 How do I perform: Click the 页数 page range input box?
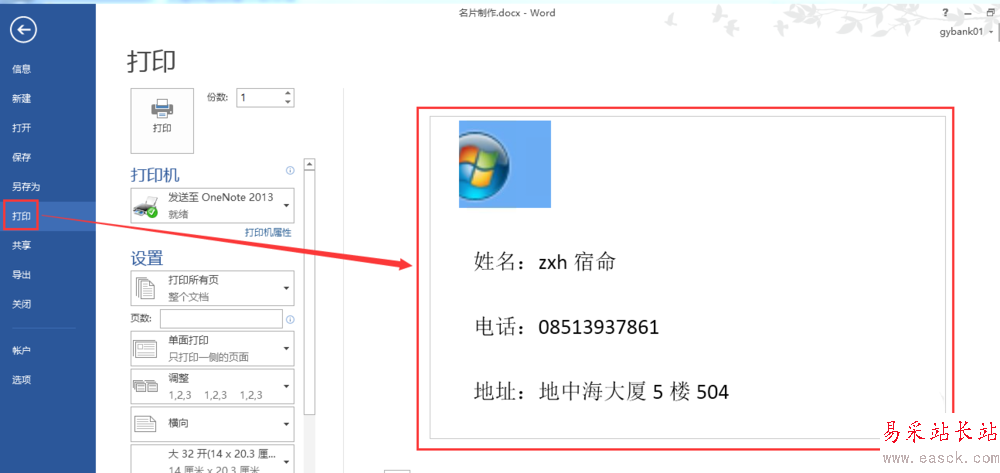[x=221, y=319]
